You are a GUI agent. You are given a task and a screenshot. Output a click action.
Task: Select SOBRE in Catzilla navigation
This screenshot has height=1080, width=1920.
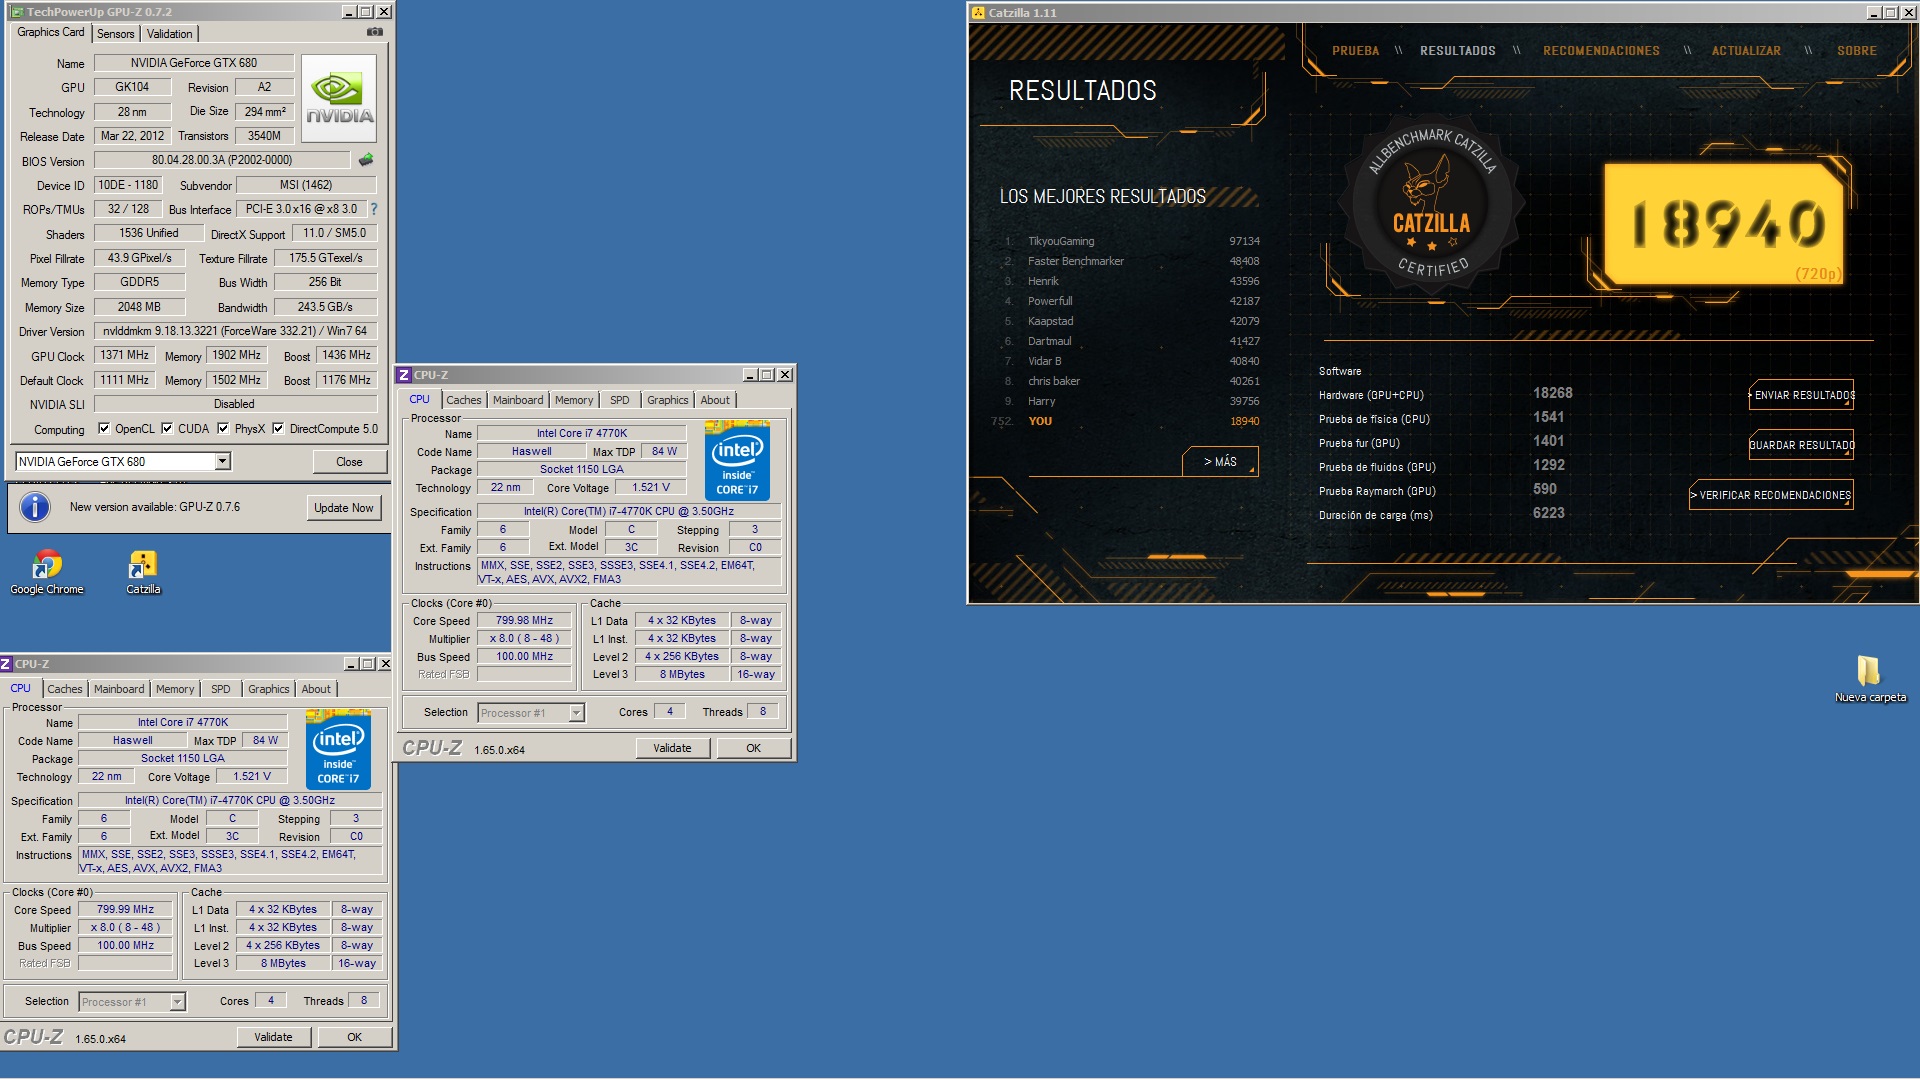pos(1857,51)
